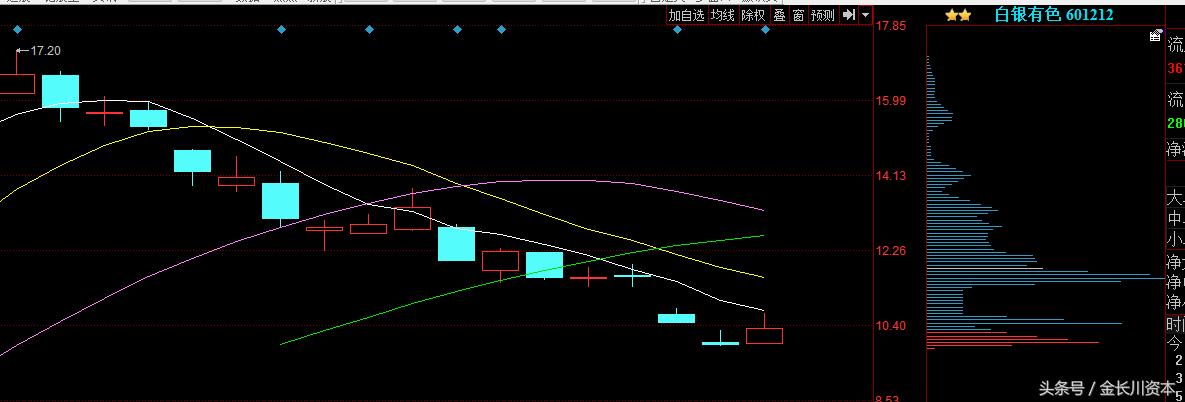Click the 除权 ex-rights button
Viewport: 1185px width, 402px height.
coord(753,15)
